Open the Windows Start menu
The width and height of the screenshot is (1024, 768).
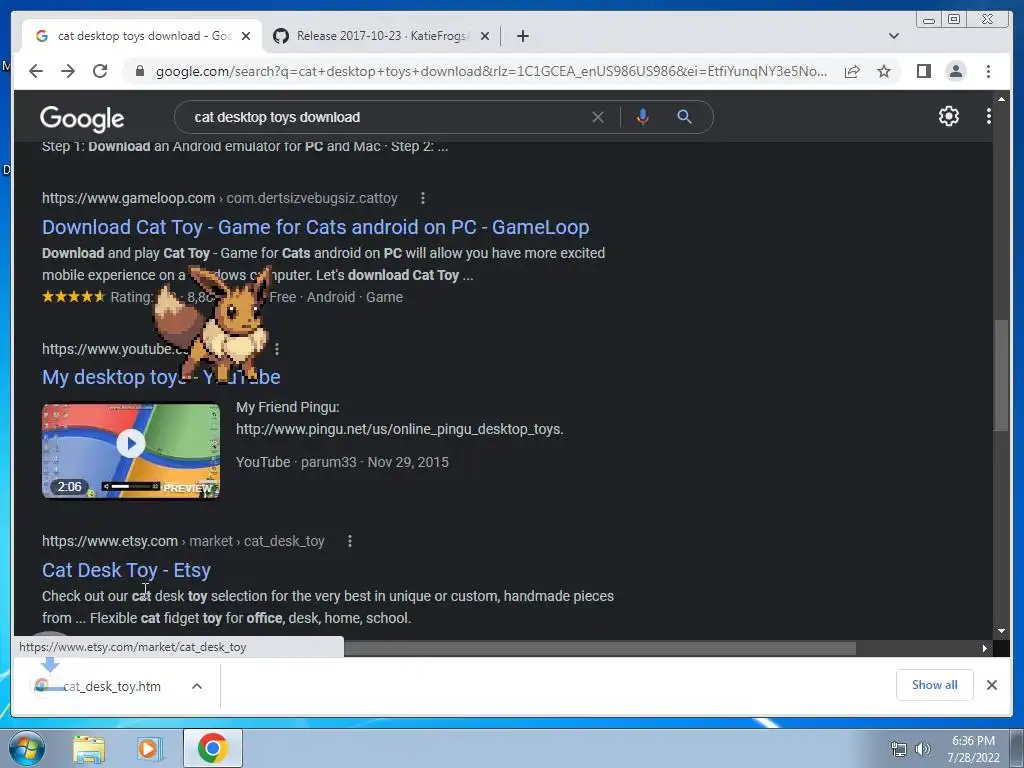(27, 748)
